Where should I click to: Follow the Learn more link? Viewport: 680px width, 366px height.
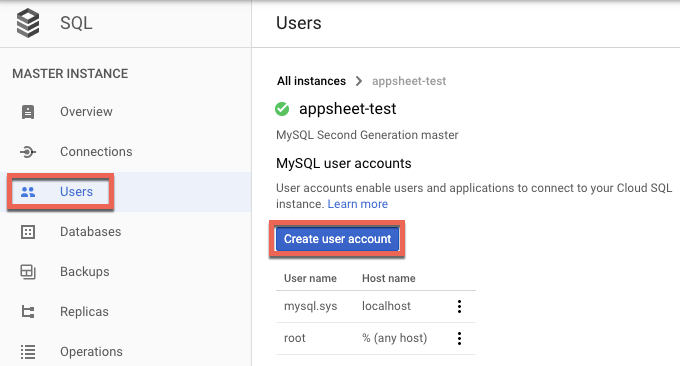(x=358, y=204)
